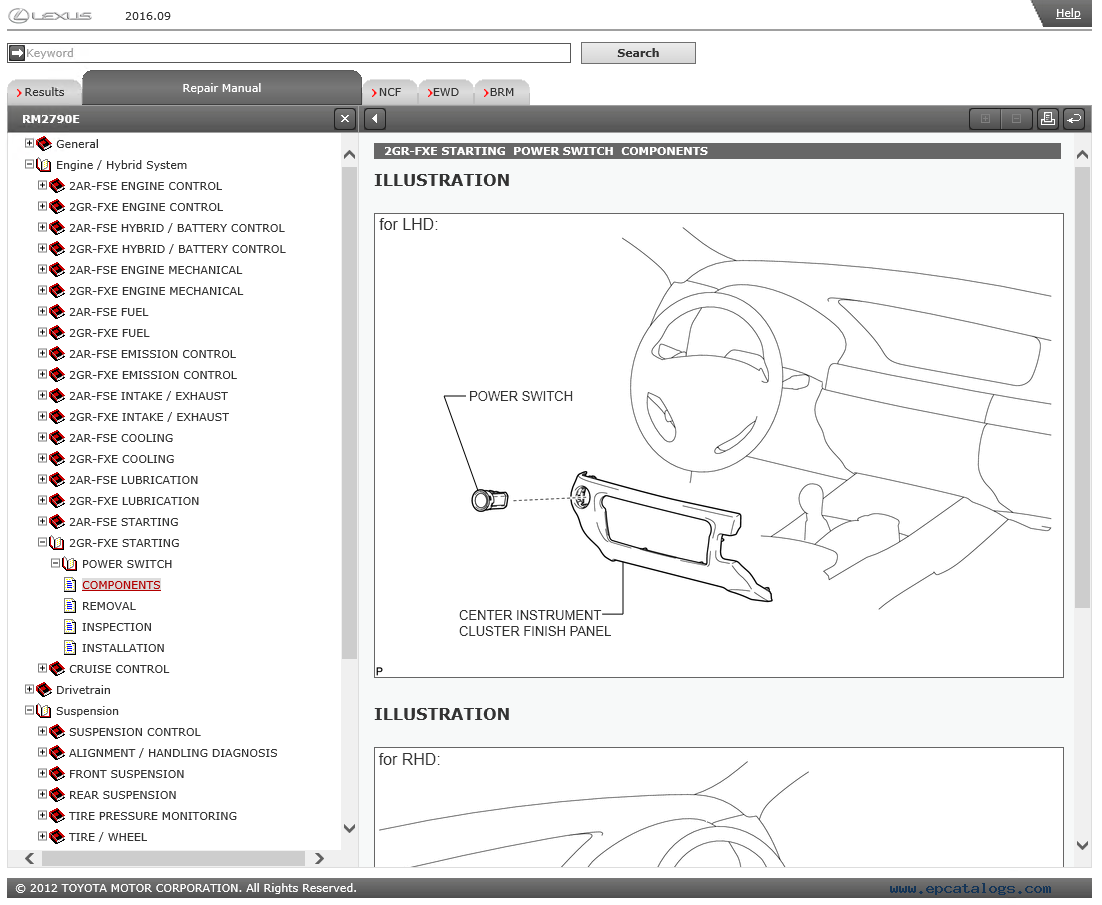Click the arrow icon beside Keyword field

pyautogui.click(x=17, y=53)
